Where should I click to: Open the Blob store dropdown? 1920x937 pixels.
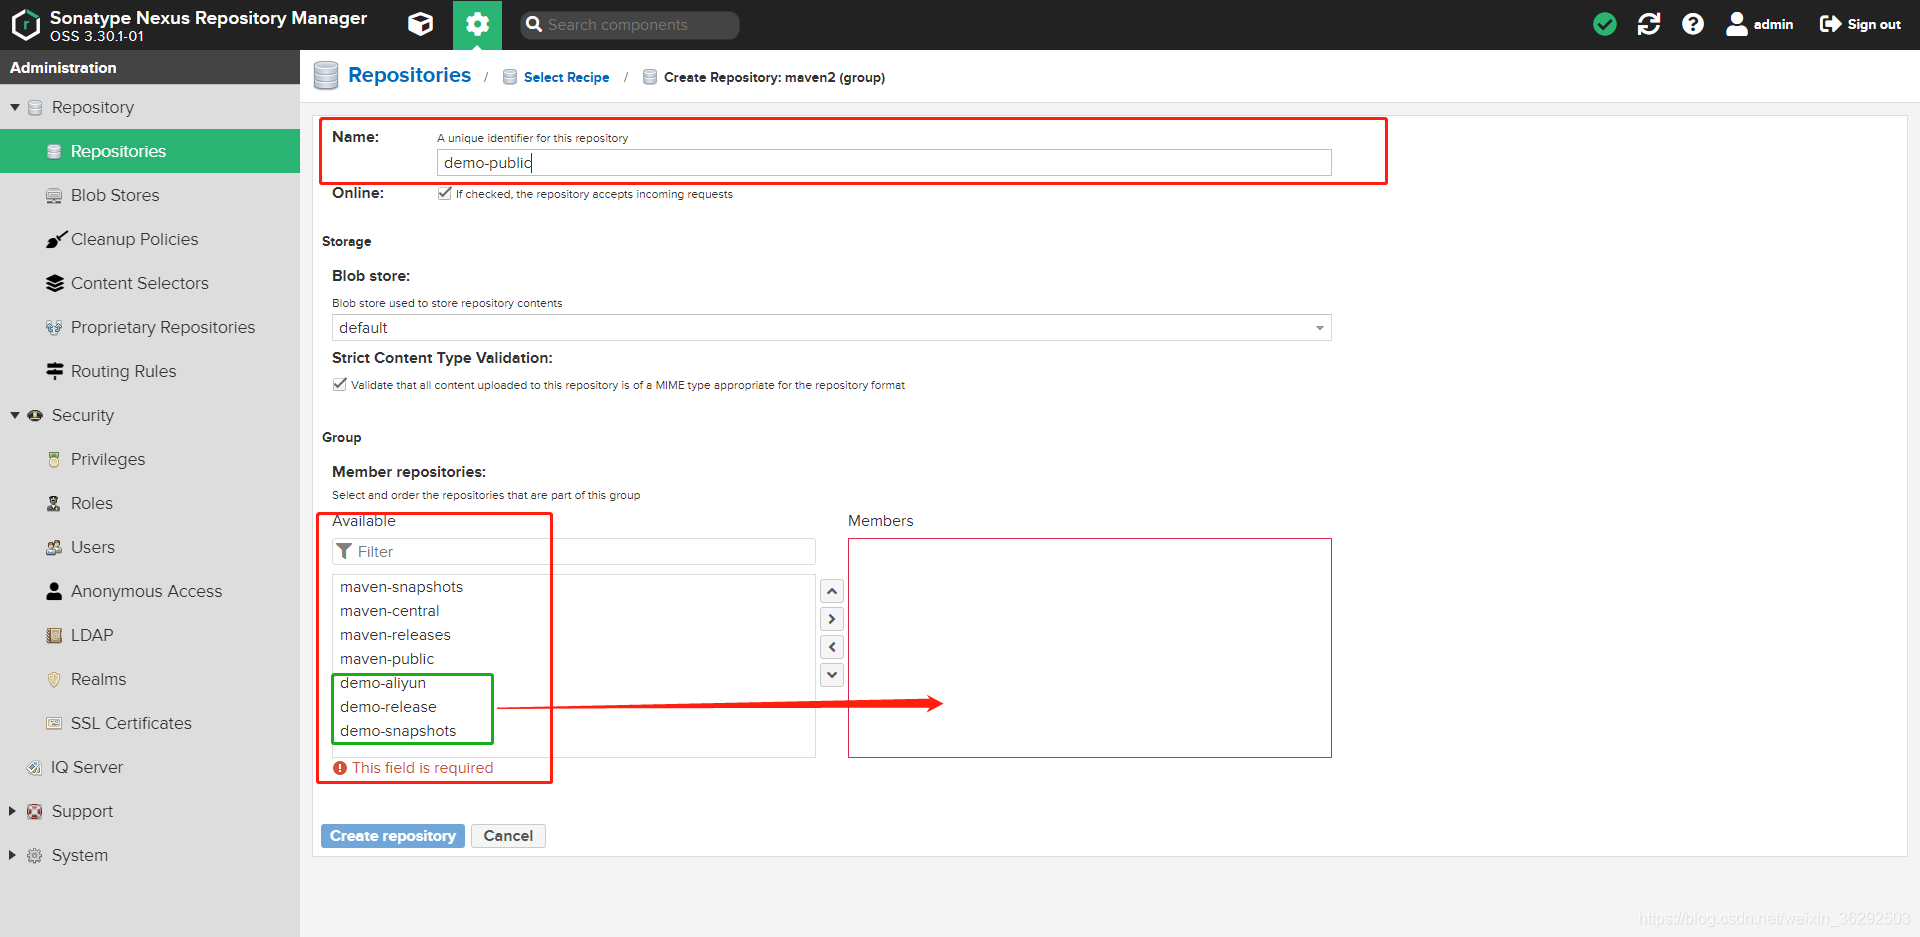[832, 328]
